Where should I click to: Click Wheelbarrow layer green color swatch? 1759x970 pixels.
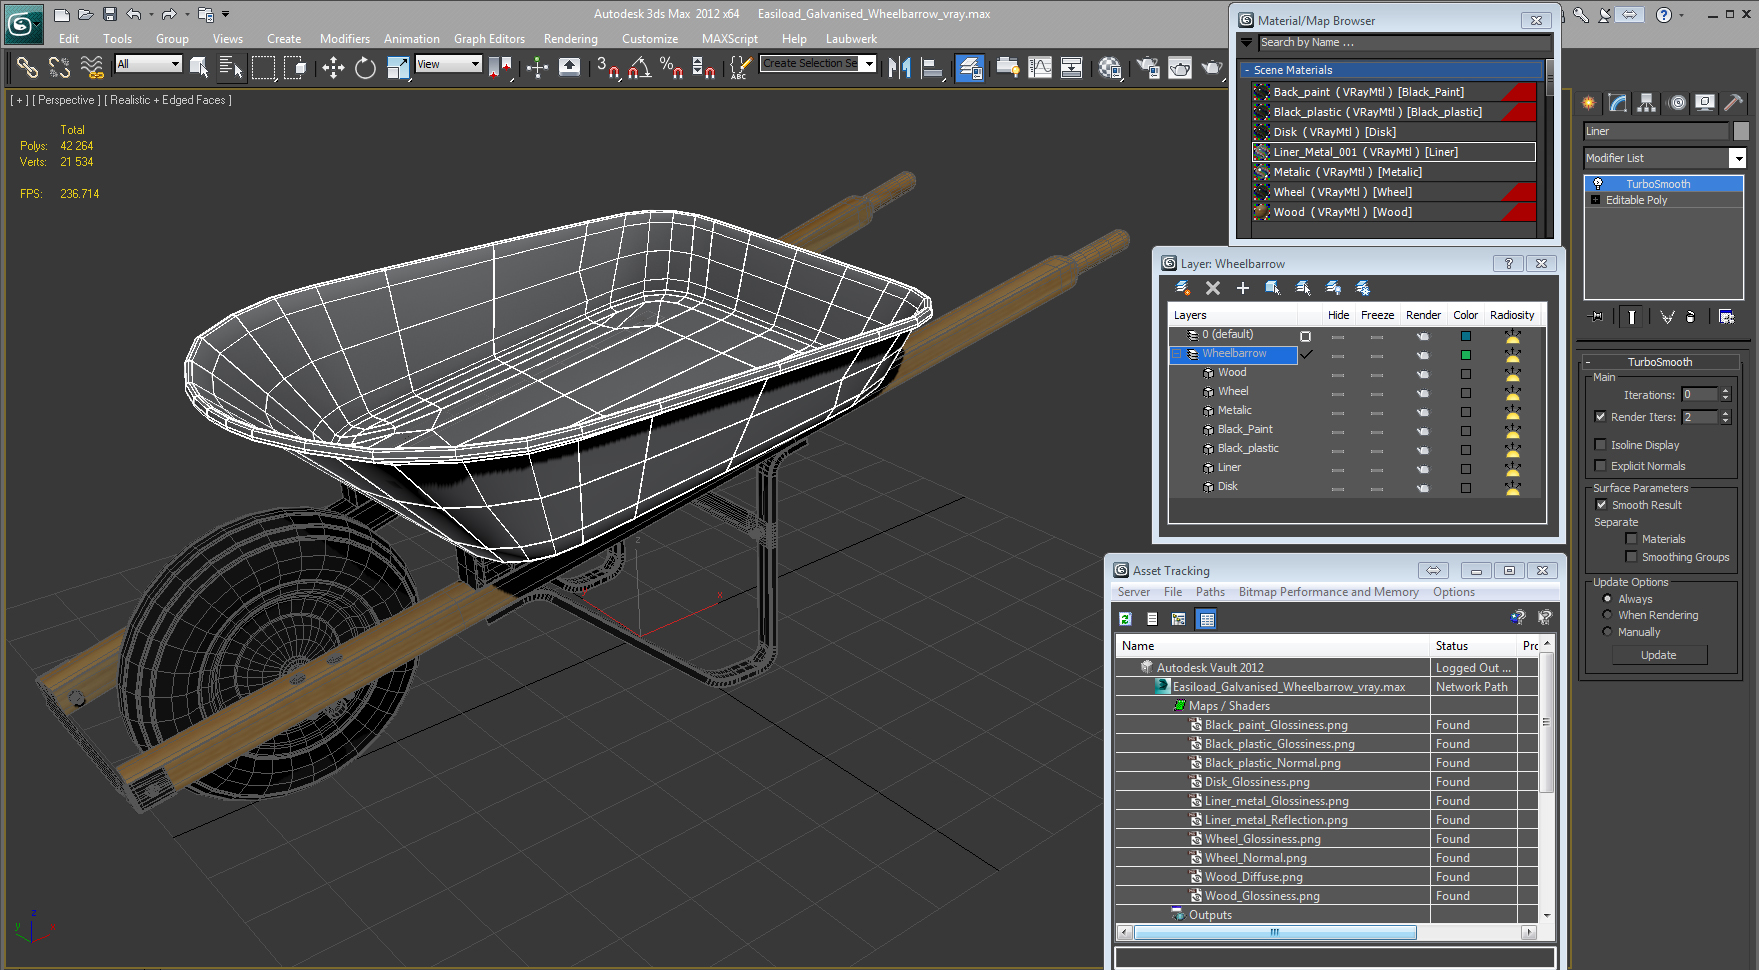coord(1465,355)
